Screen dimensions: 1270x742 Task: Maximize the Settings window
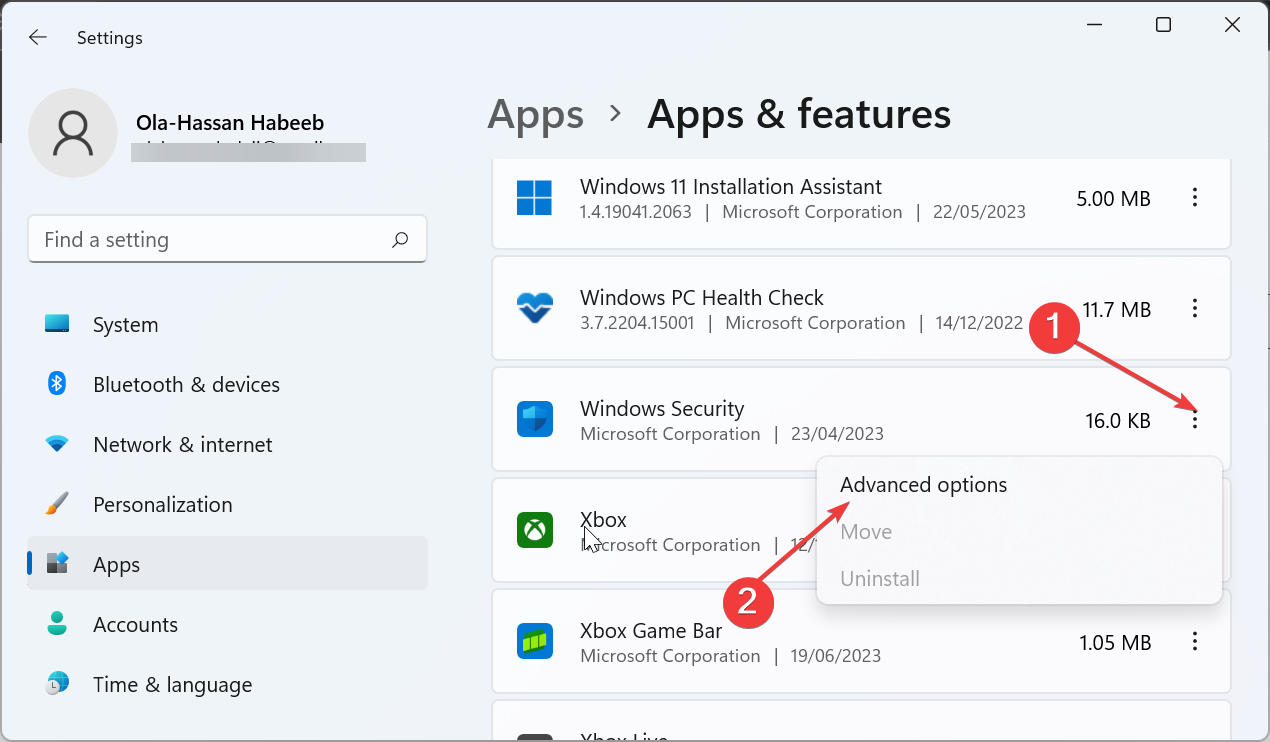point(1163,26)
